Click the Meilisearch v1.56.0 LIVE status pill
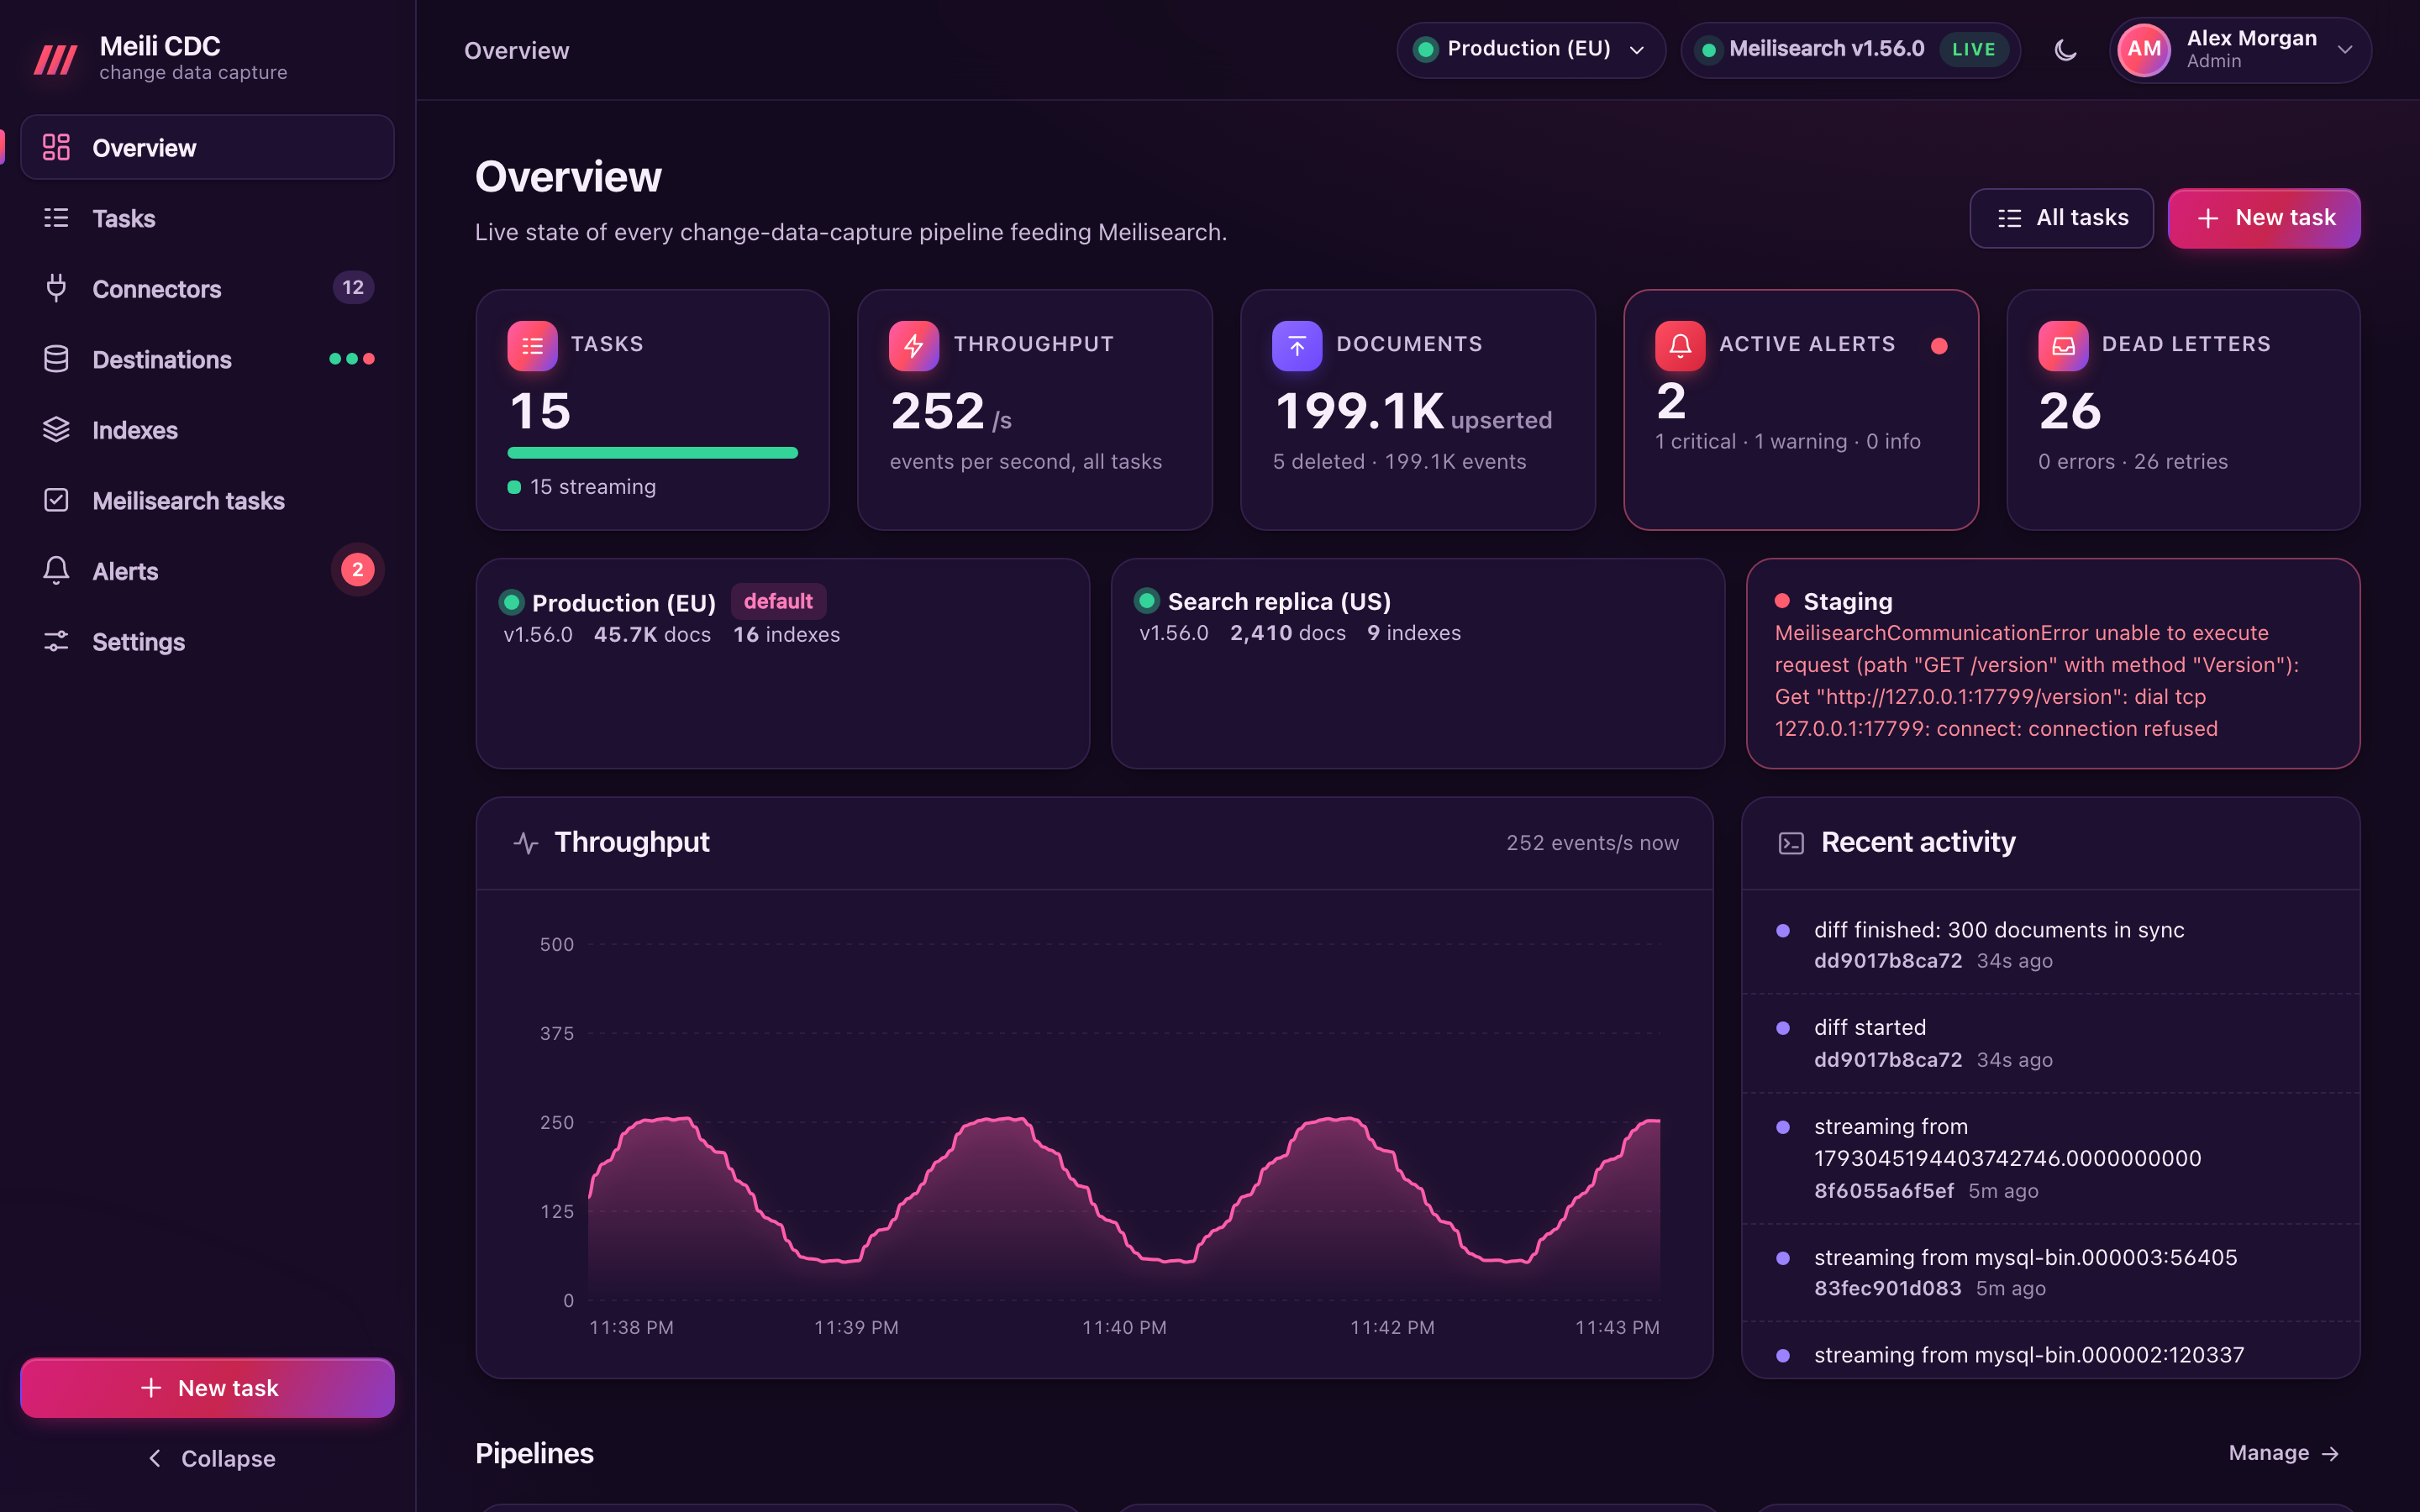Image resolution: width=2420 pixels, height=1512 pixels. click(1850, 50)
